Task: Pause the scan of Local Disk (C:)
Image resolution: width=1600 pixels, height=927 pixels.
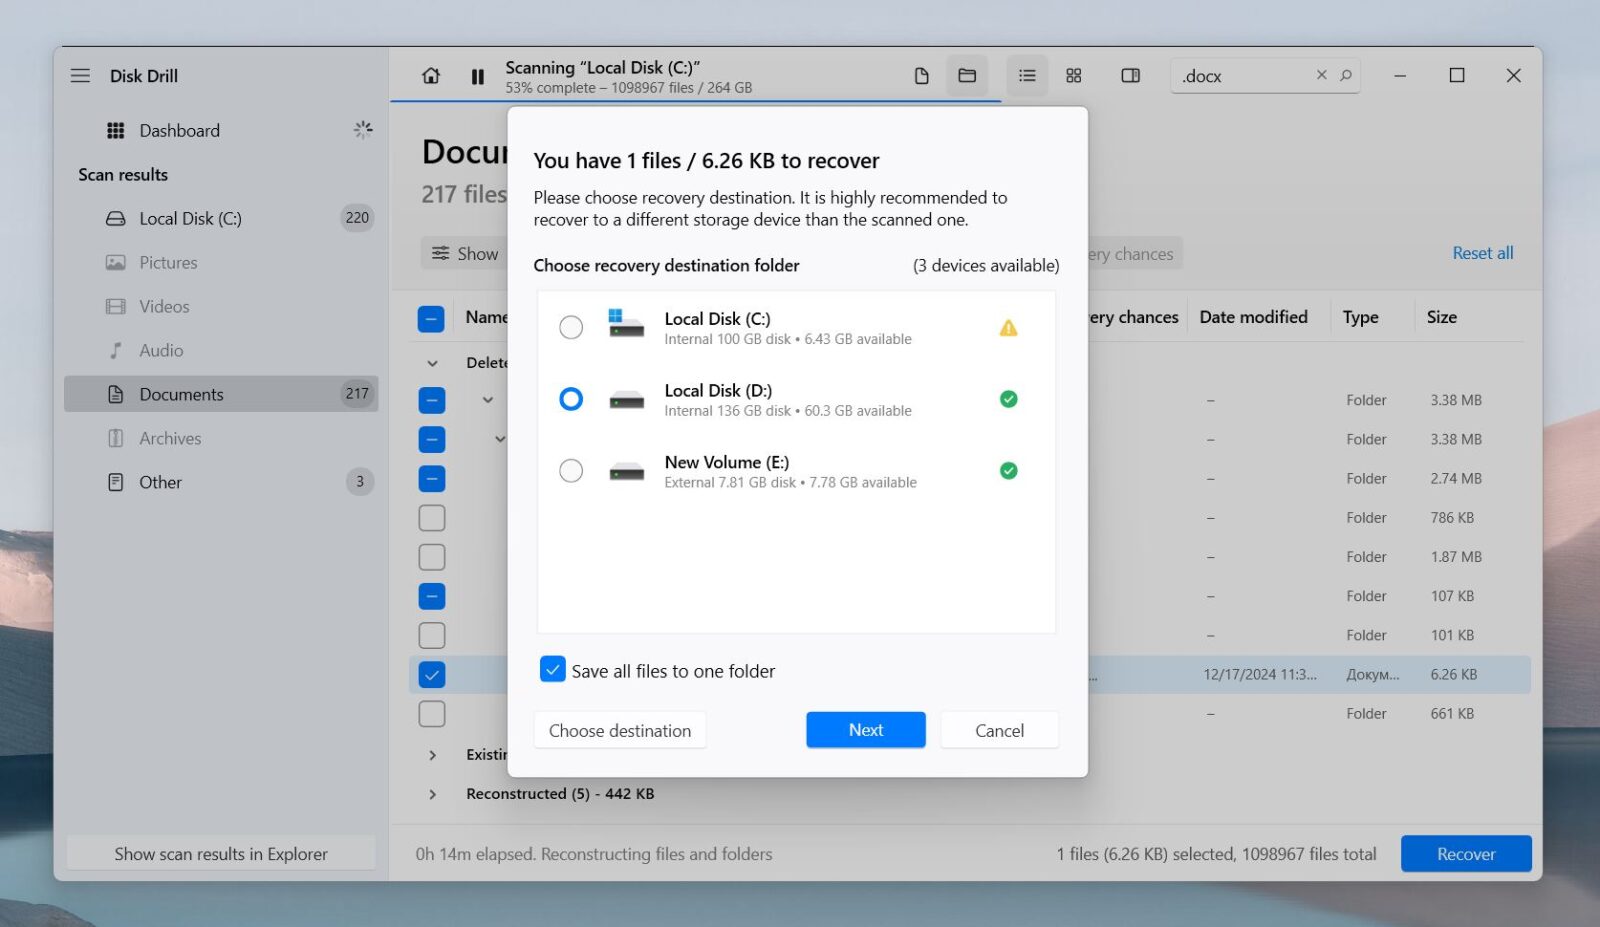Action: pos(477,75)
